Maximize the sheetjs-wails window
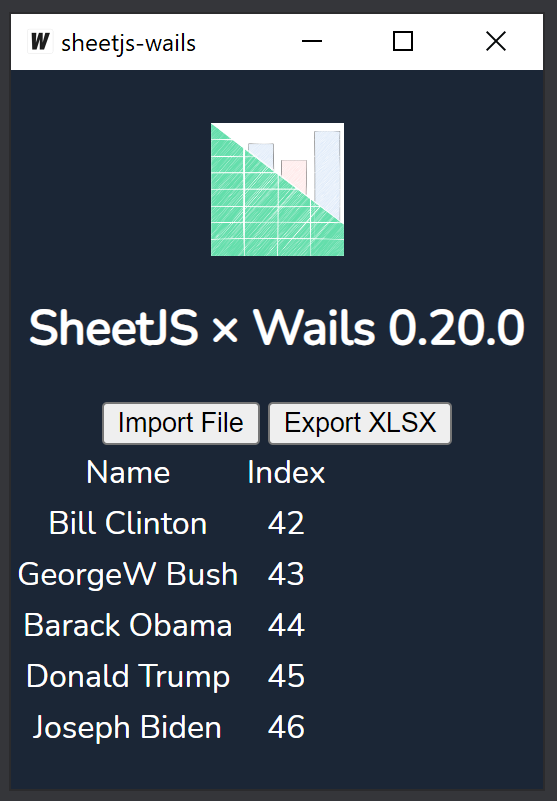 tap(403, 42)
